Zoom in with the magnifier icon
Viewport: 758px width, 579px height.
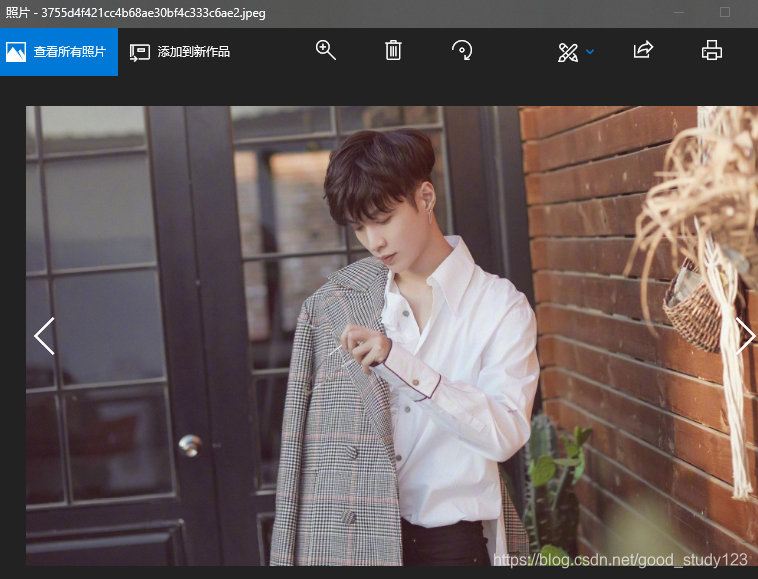point(326,50)
